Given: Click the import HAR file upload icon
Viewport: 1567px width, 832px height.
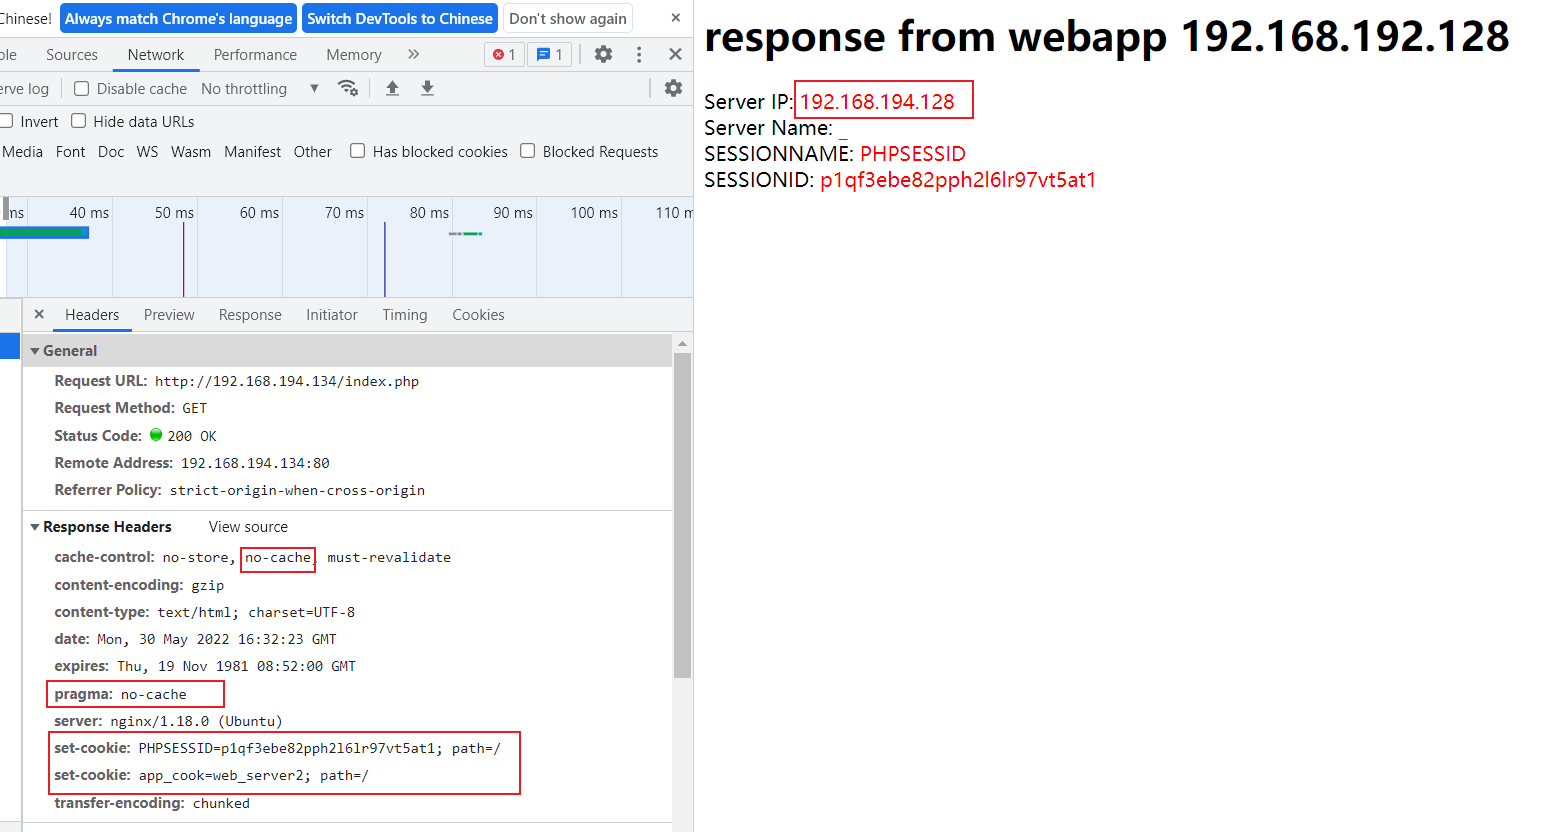Looking at the screenshot, I should [392, 88].
